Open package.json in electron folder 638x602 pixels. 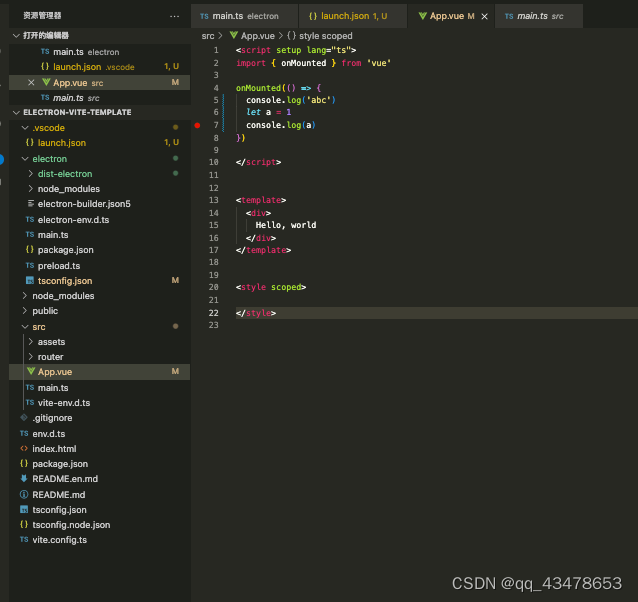(x=99, y=250)
